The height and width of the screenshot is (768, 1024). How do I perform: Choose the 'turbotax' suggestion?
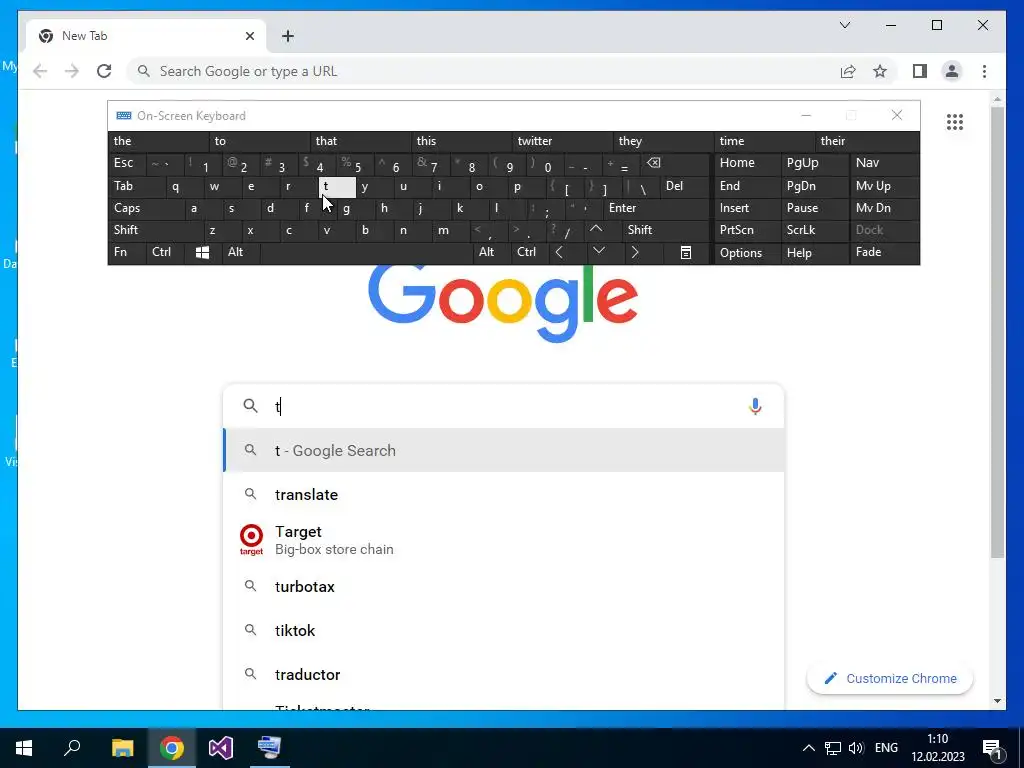(x=504, y=586)
